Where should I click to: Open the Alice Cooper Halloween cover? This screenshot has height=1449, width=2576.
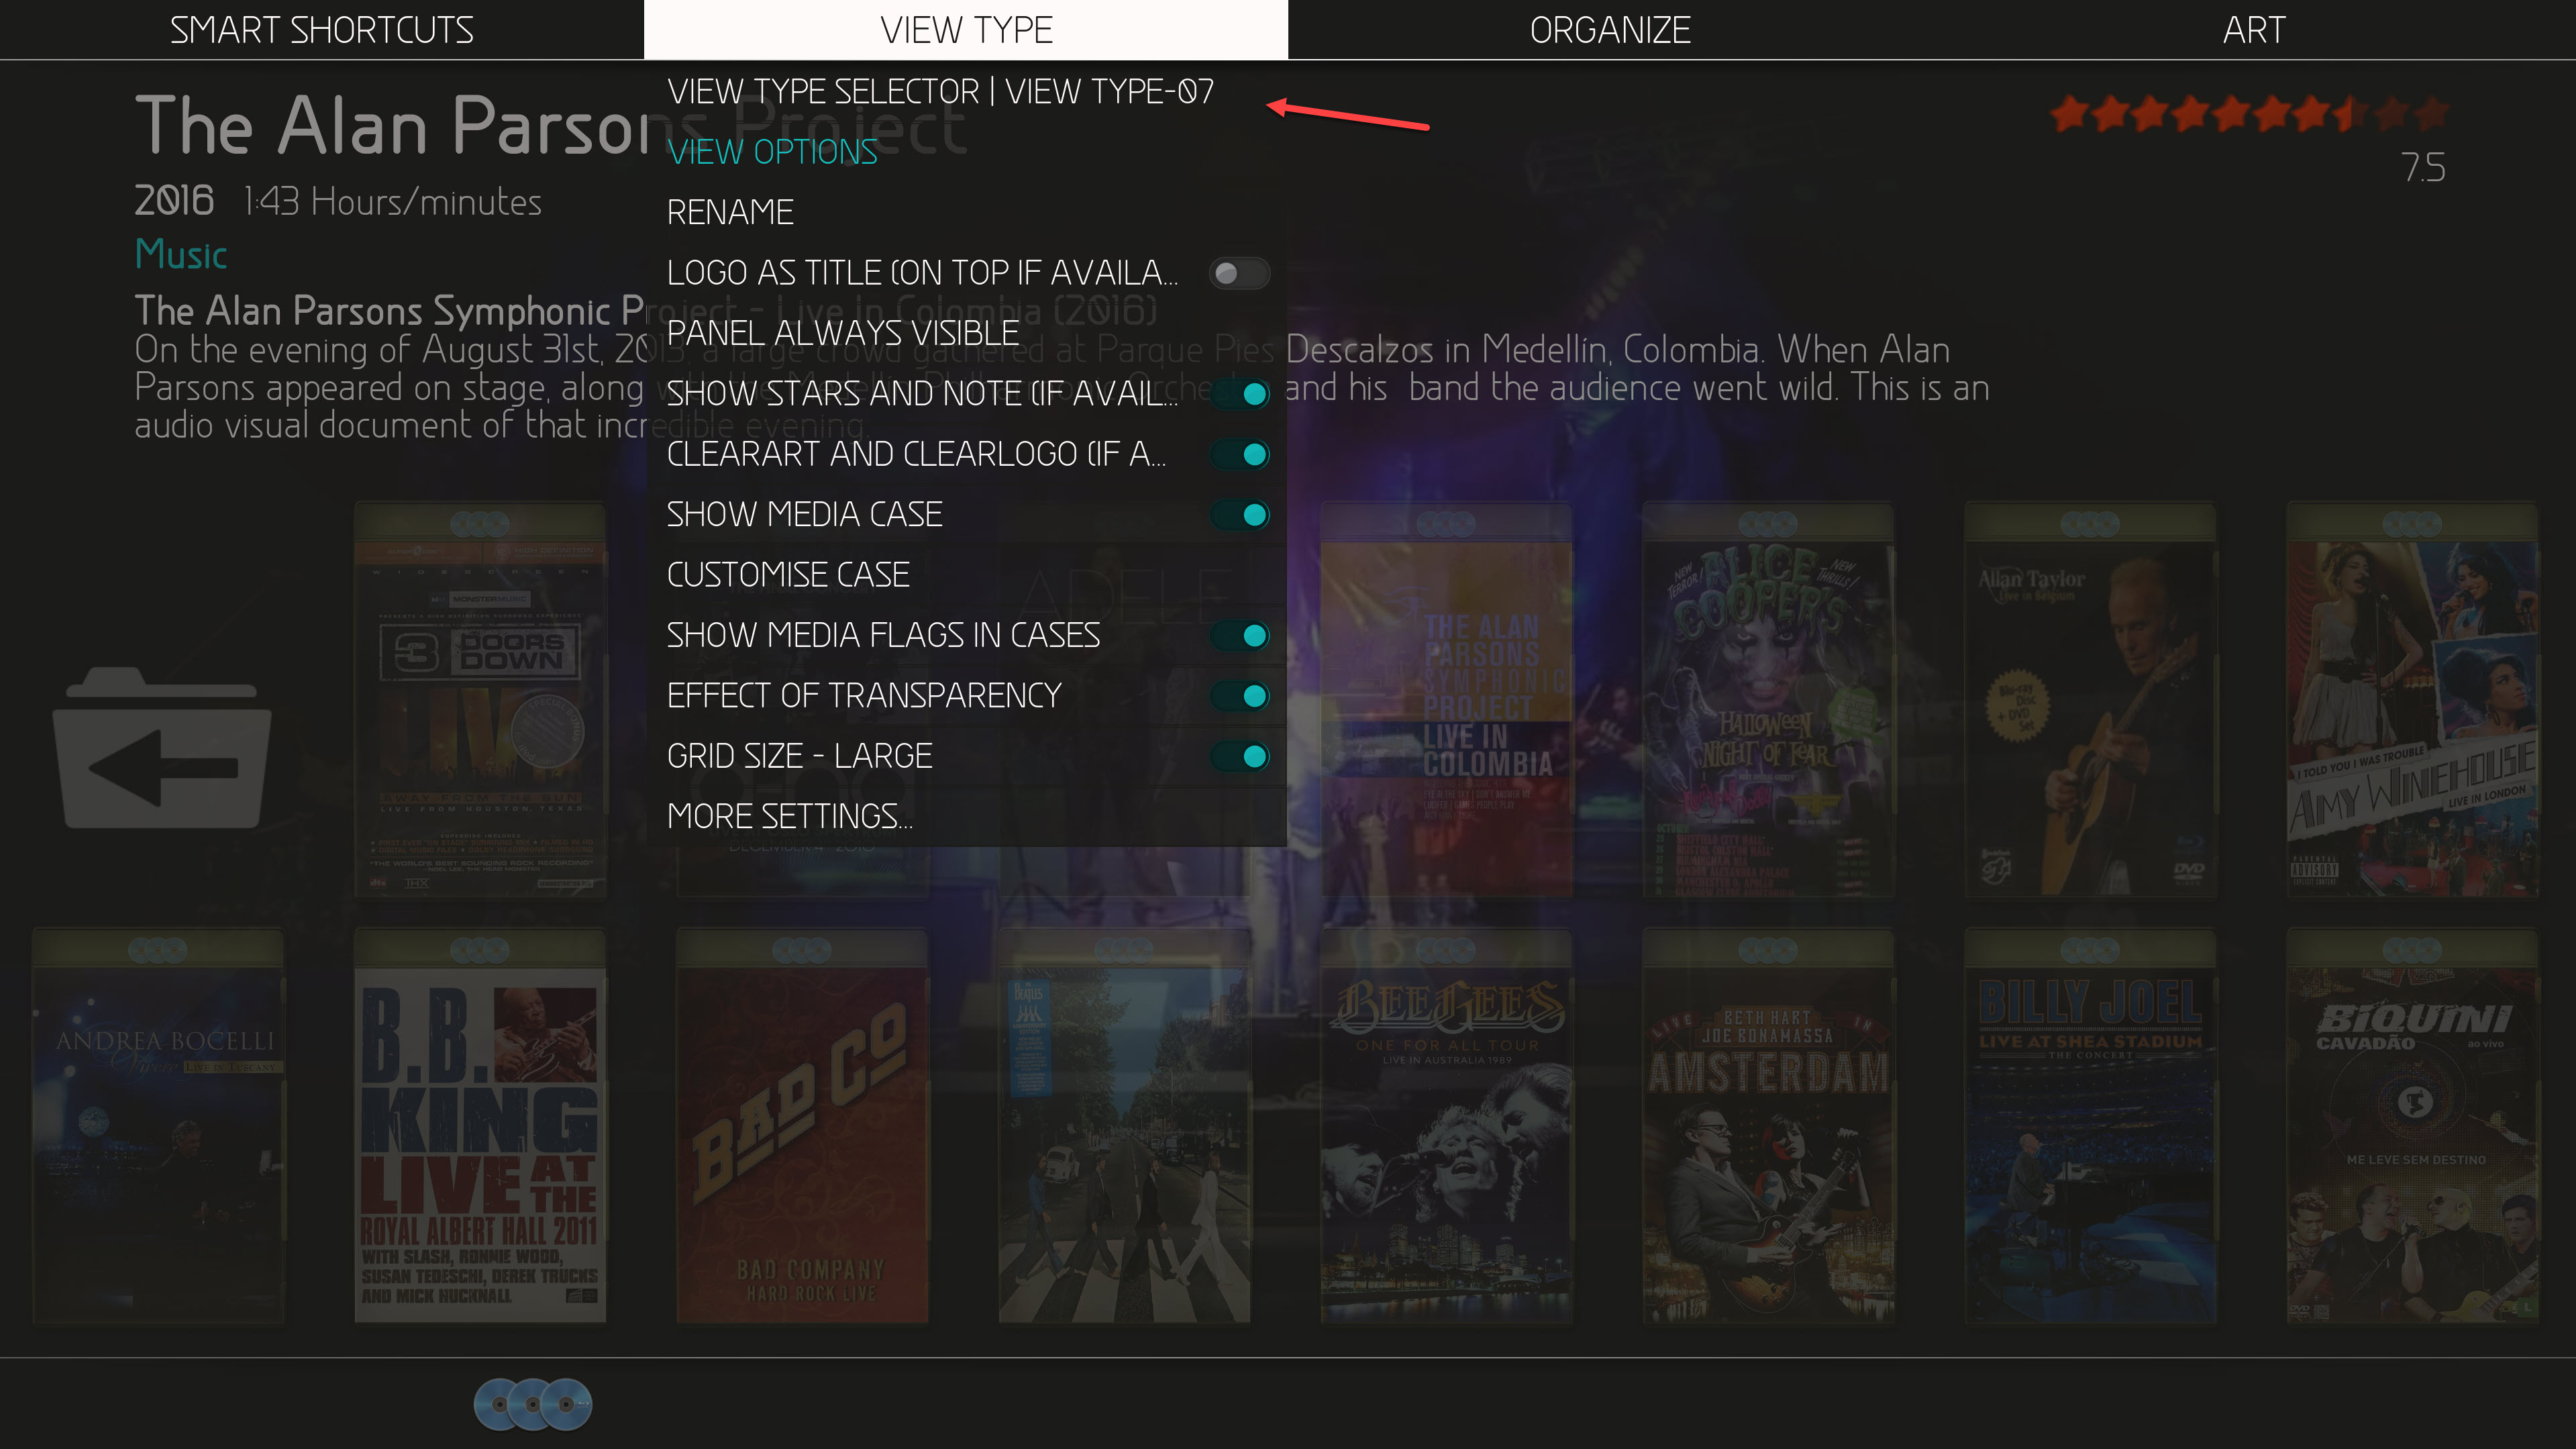(x=1768, y=699)
